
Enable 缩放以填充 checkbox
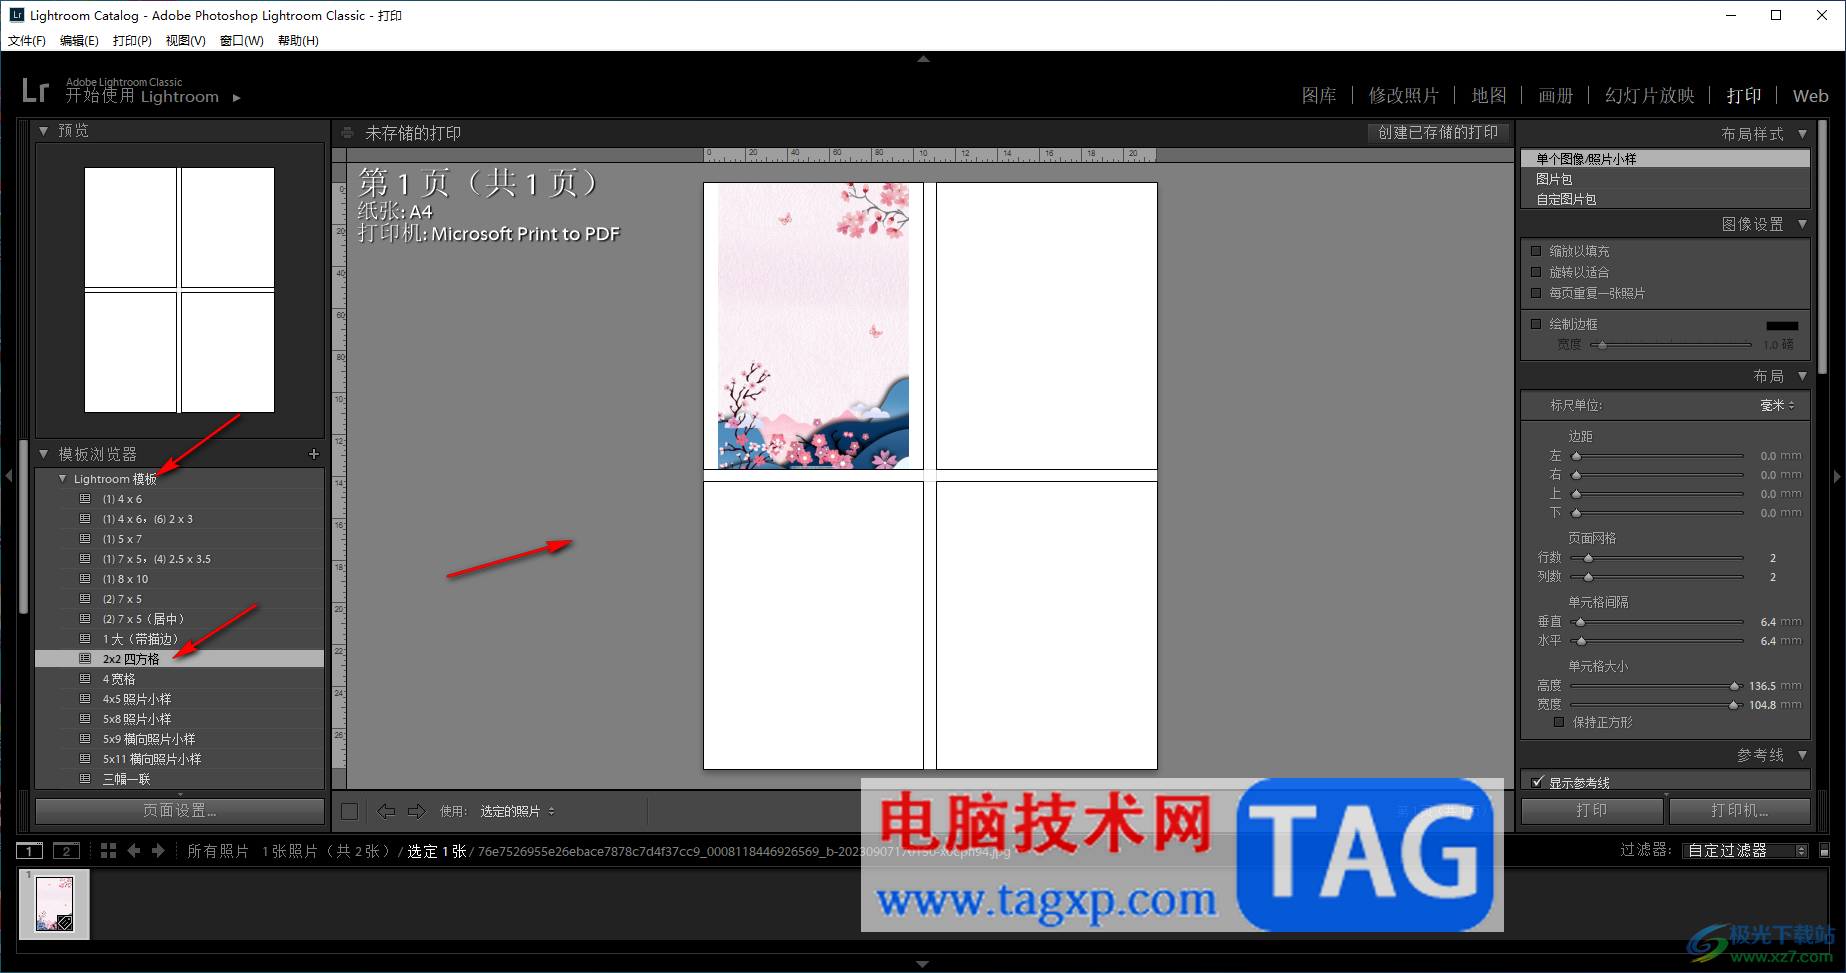1536,251
